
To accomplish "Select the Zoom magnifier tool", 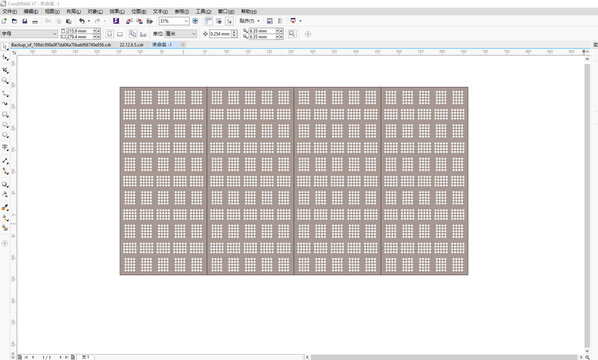I will pos(5,81).
